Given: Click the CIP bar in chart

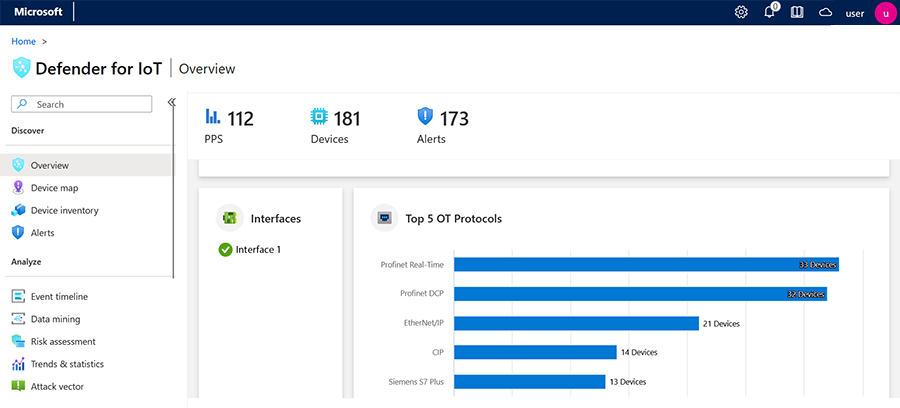Looking at the screenshot, I should pos(535,352).
